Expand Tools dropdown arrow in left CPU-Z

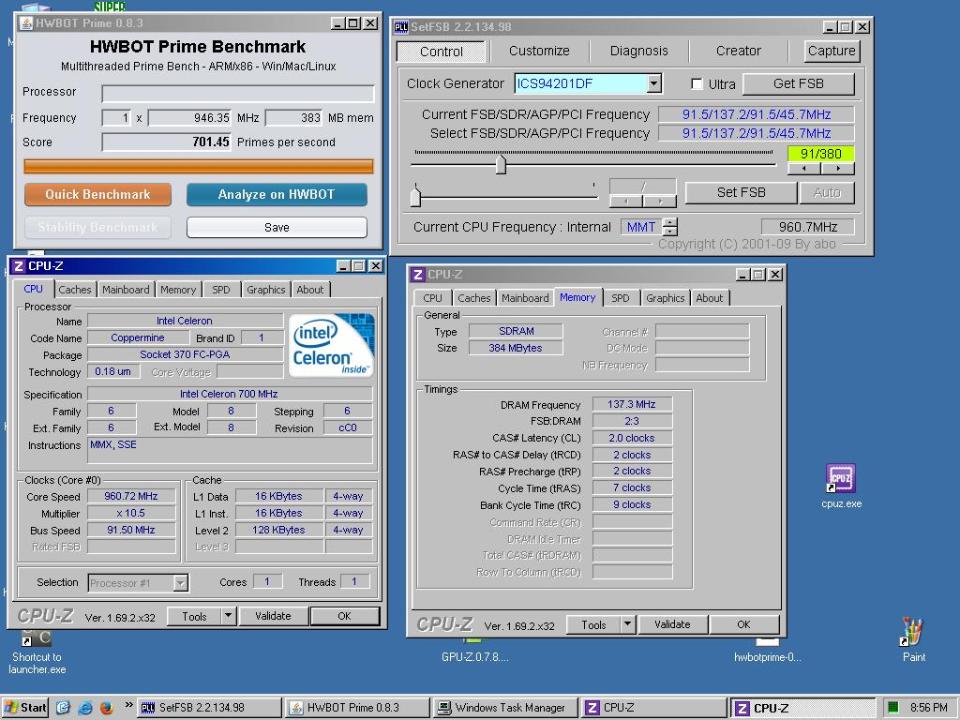click(228, 615)
